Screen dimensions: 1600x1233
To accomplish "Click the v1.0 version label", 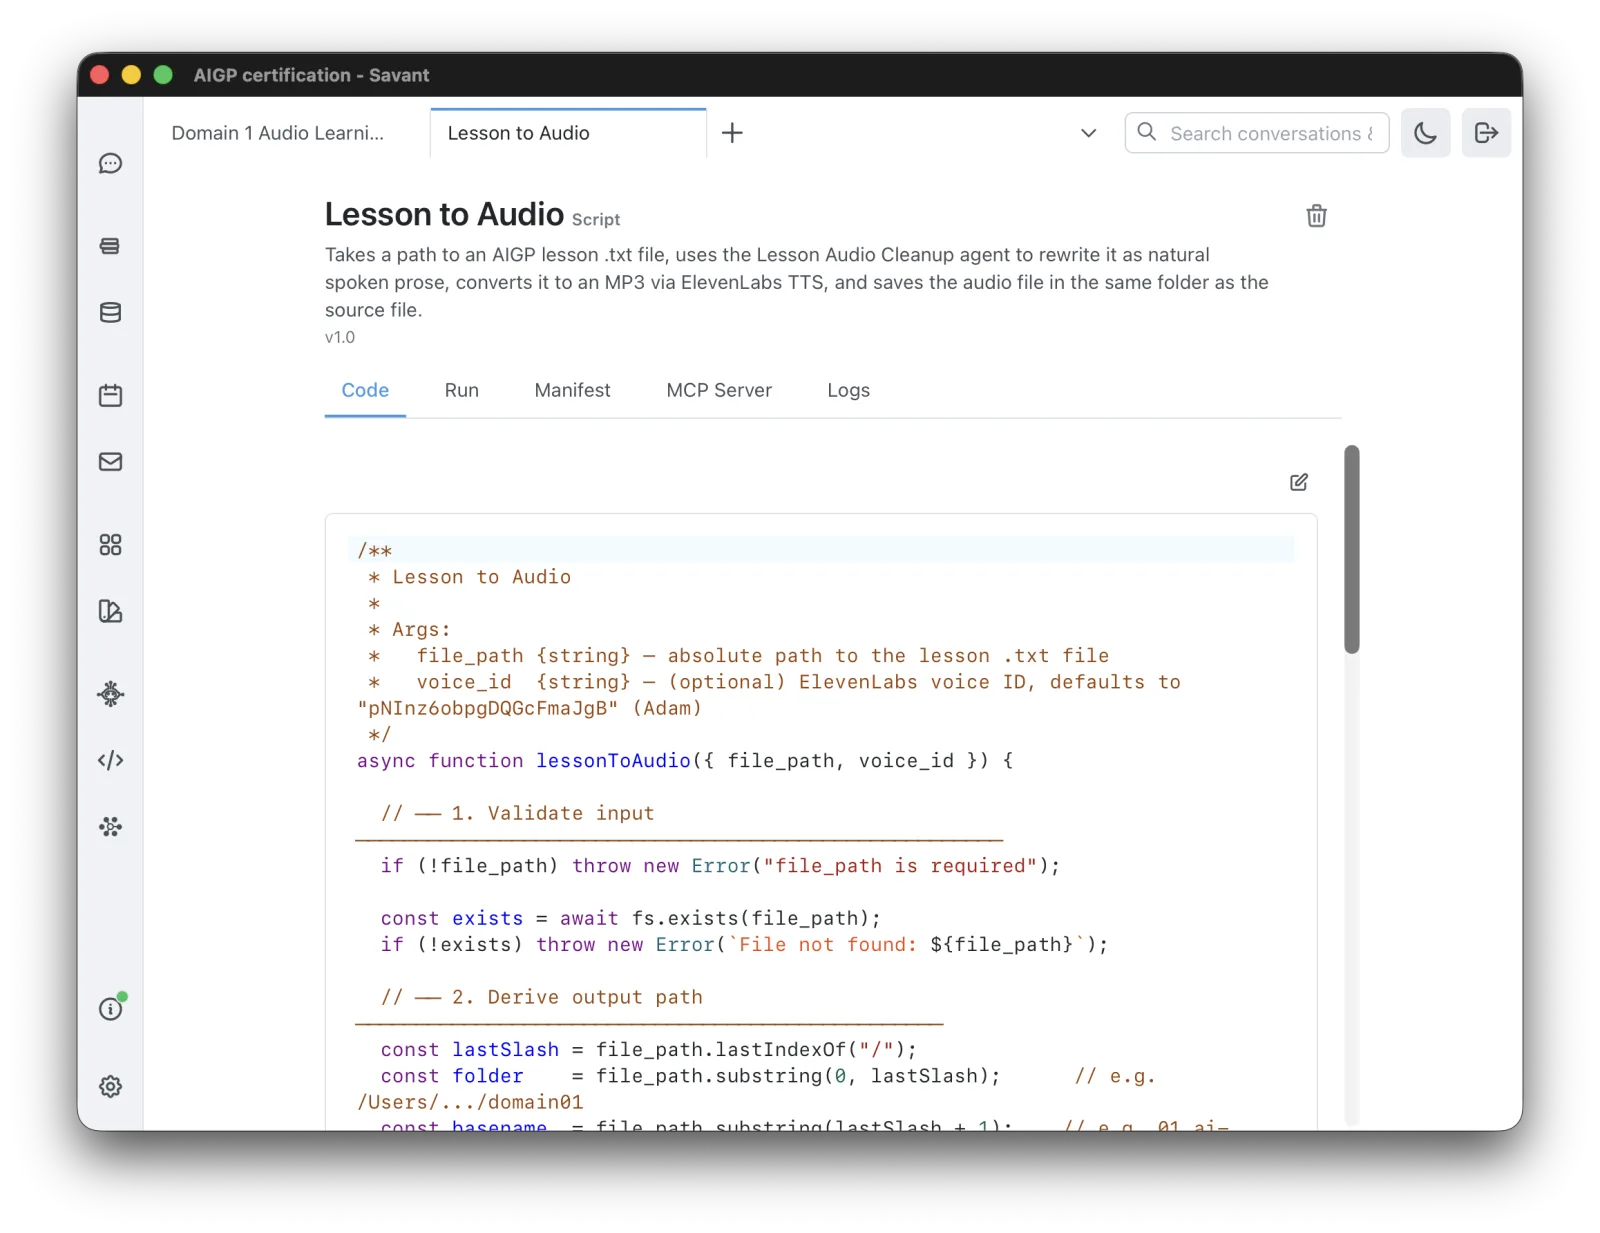I will [340, 337].
